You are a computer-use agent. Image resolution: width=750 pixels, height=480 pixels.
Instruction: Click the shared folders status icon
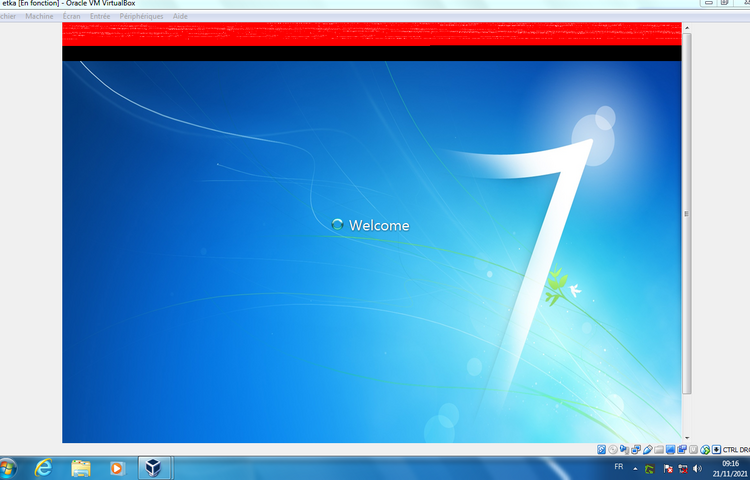click(659, 449)
